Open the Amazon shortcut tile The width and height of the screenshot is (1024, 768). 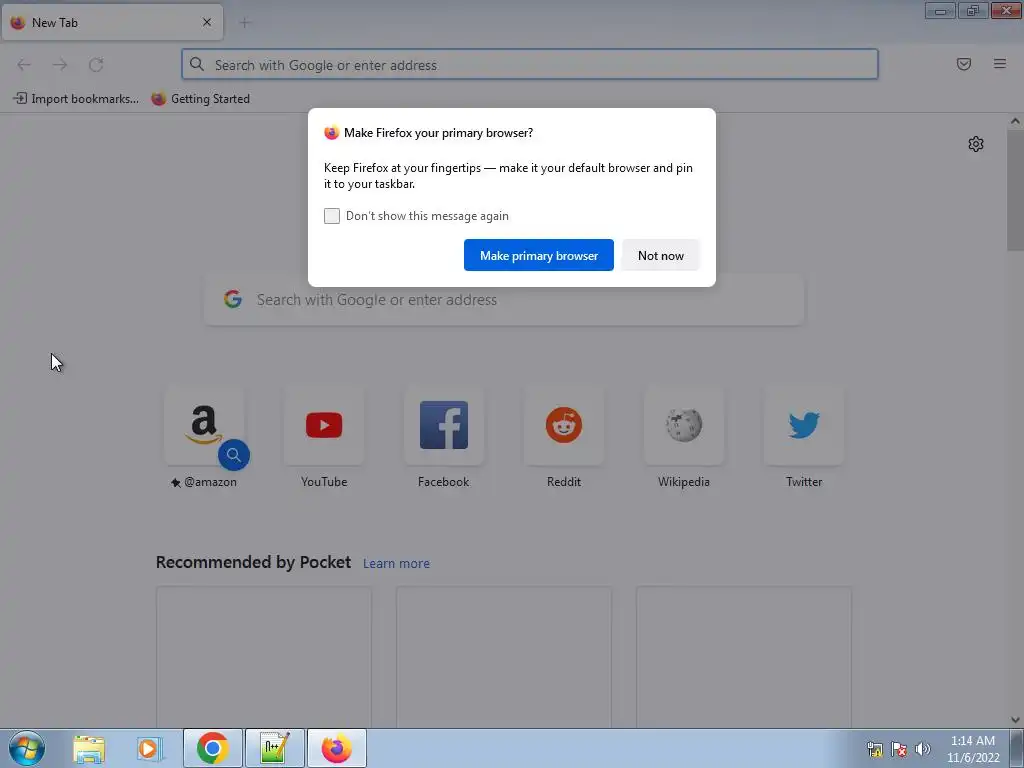click(204, 426)
